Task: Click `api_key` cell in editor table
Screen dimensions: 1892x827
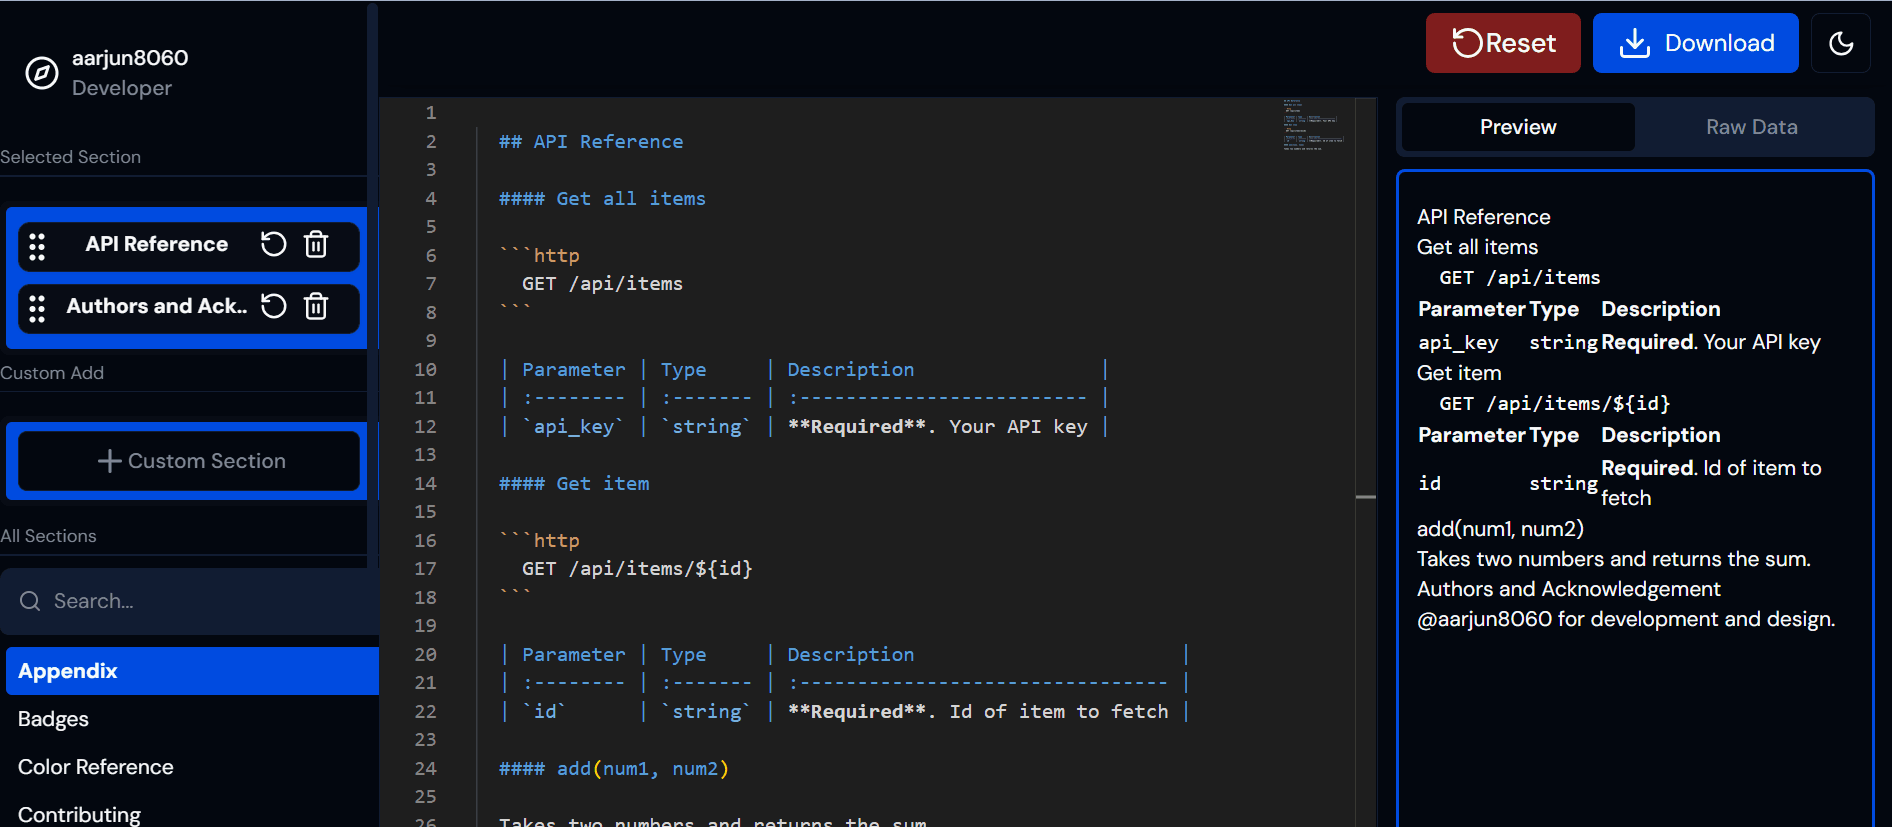Action: tap(573, 427)
